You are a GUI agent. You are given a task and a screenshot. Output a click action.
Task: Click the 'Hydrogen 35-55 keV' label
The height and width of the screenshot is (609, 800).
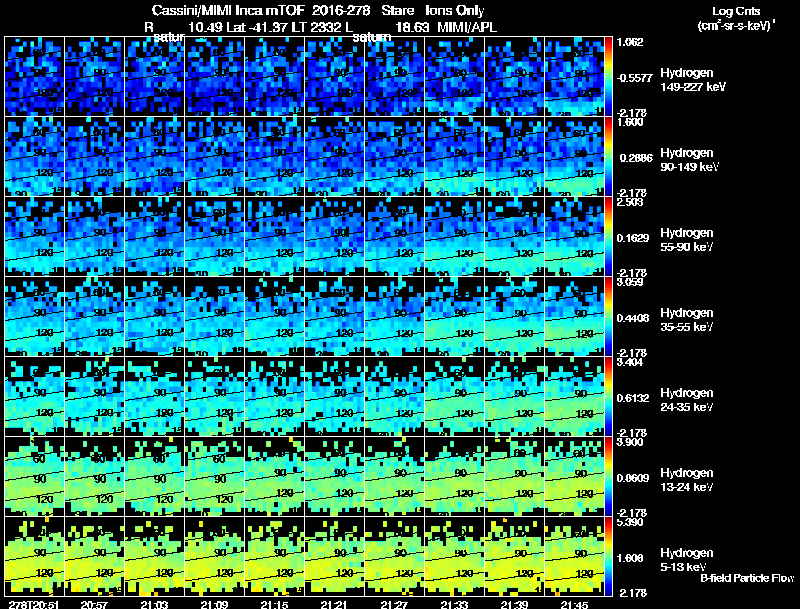click(687, 320)
